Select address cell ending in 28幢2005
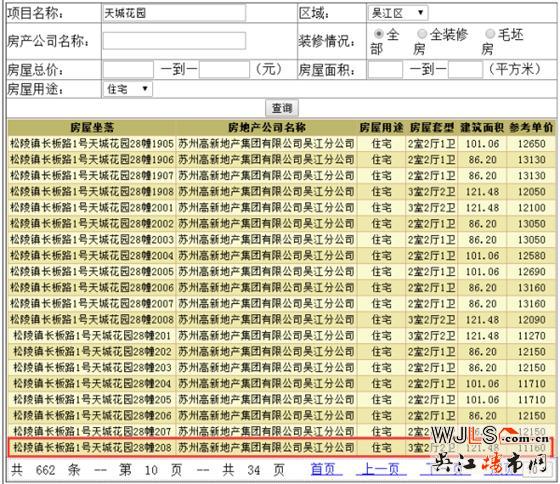Viewport: 560px width, 484px height. (92, 272)
